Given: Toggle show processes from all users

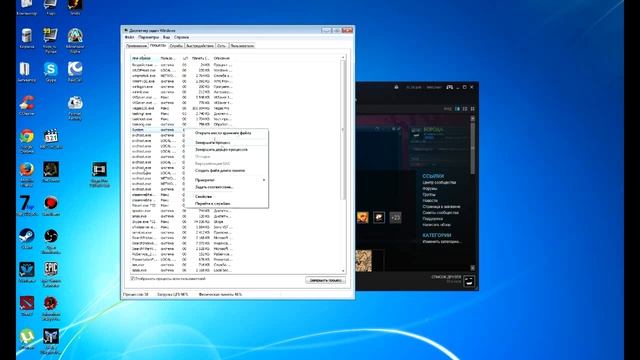Looking at the screenshot, I should [x=132, y=279].
